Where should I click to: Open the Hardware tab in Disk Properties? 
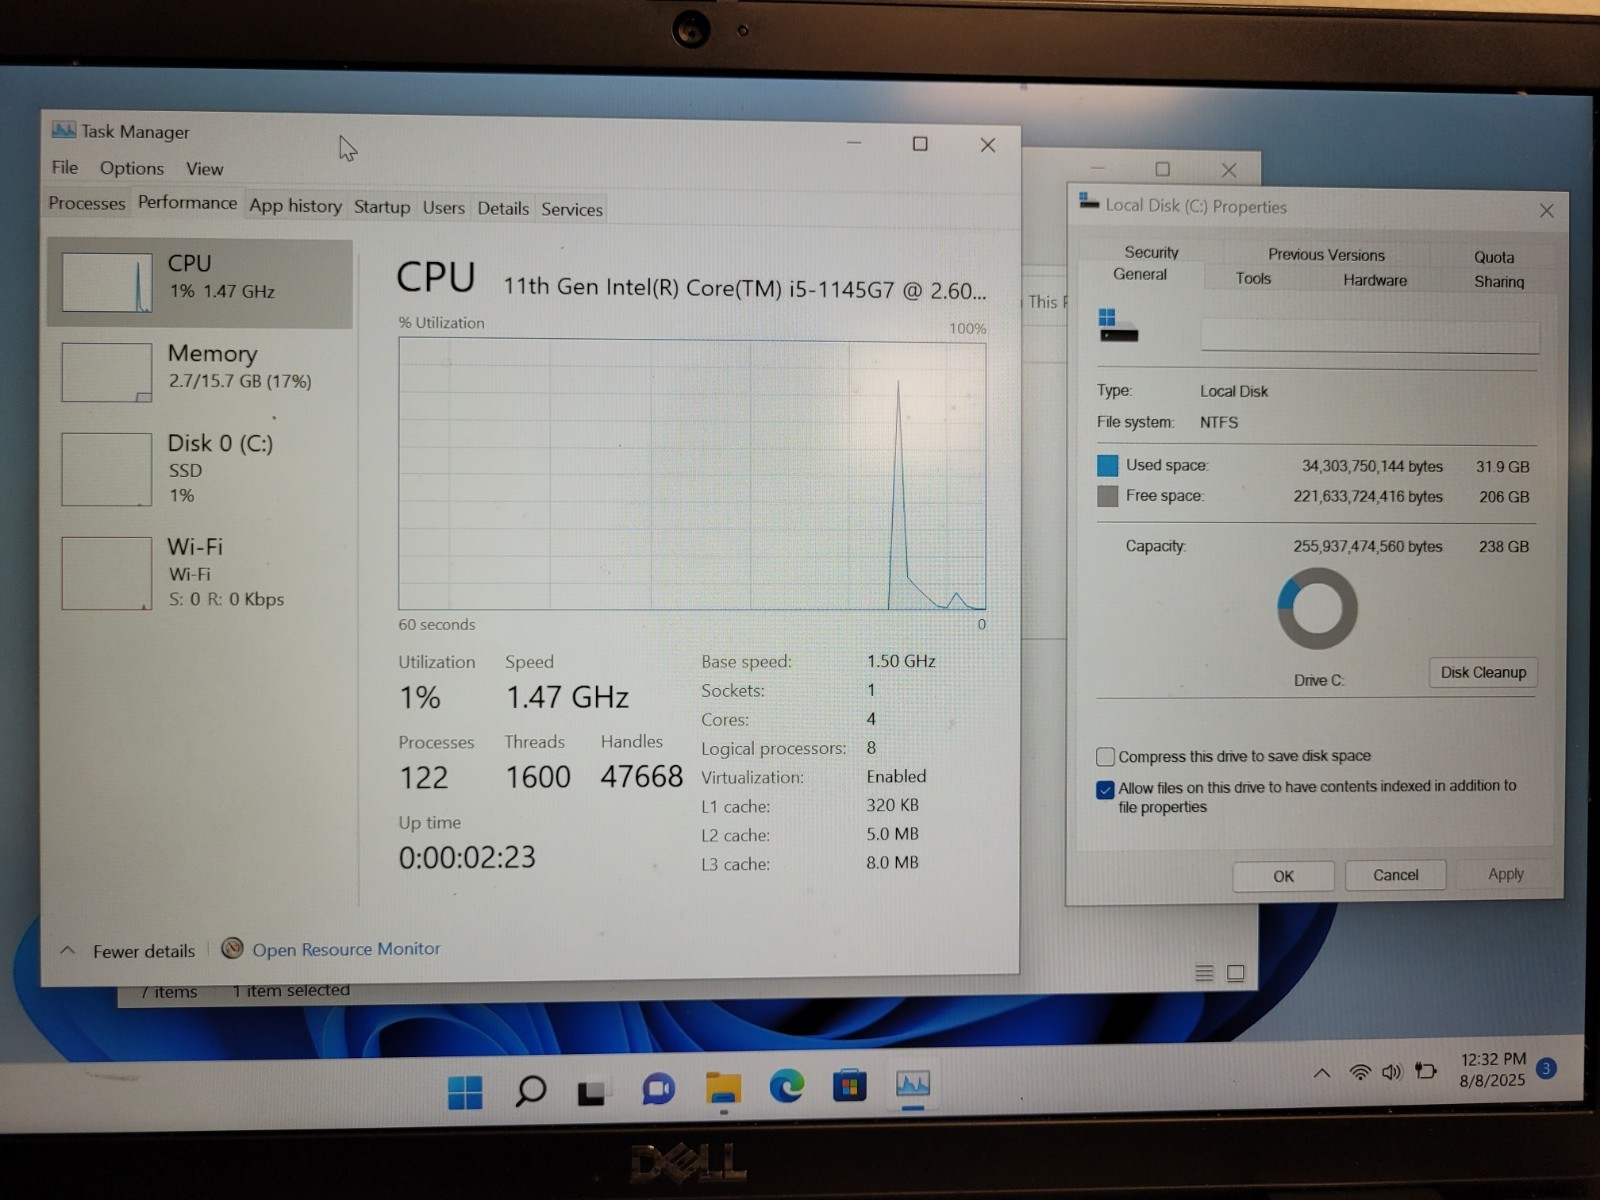tap(1375, 281)
